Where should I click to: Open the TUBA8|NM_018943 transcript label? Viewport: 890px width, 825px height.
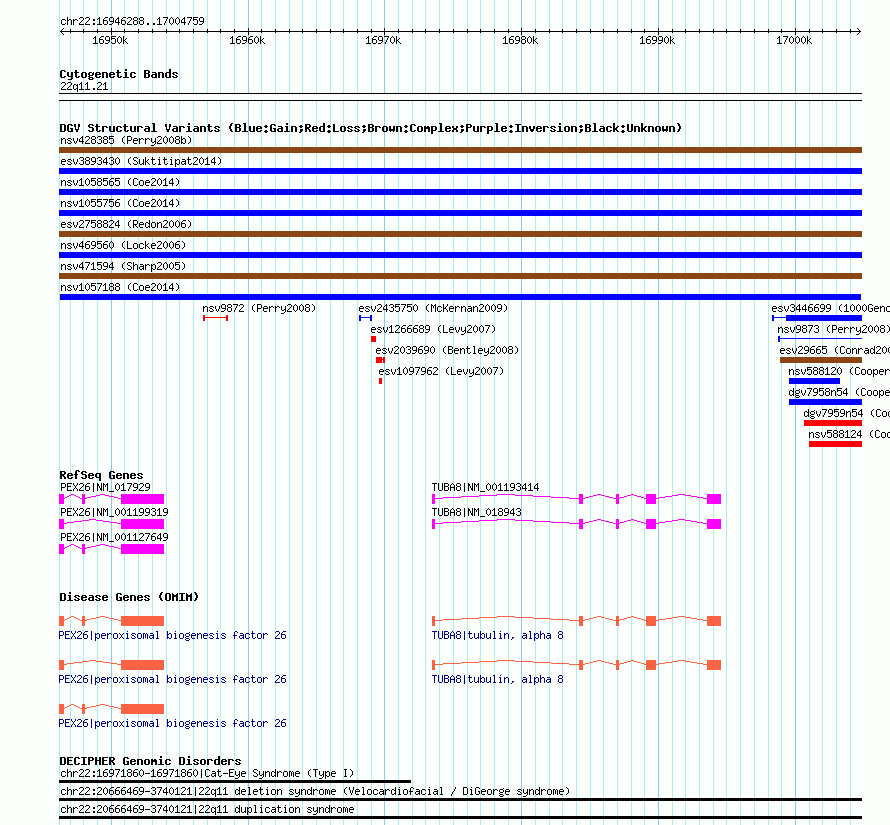tap(476, 512)
